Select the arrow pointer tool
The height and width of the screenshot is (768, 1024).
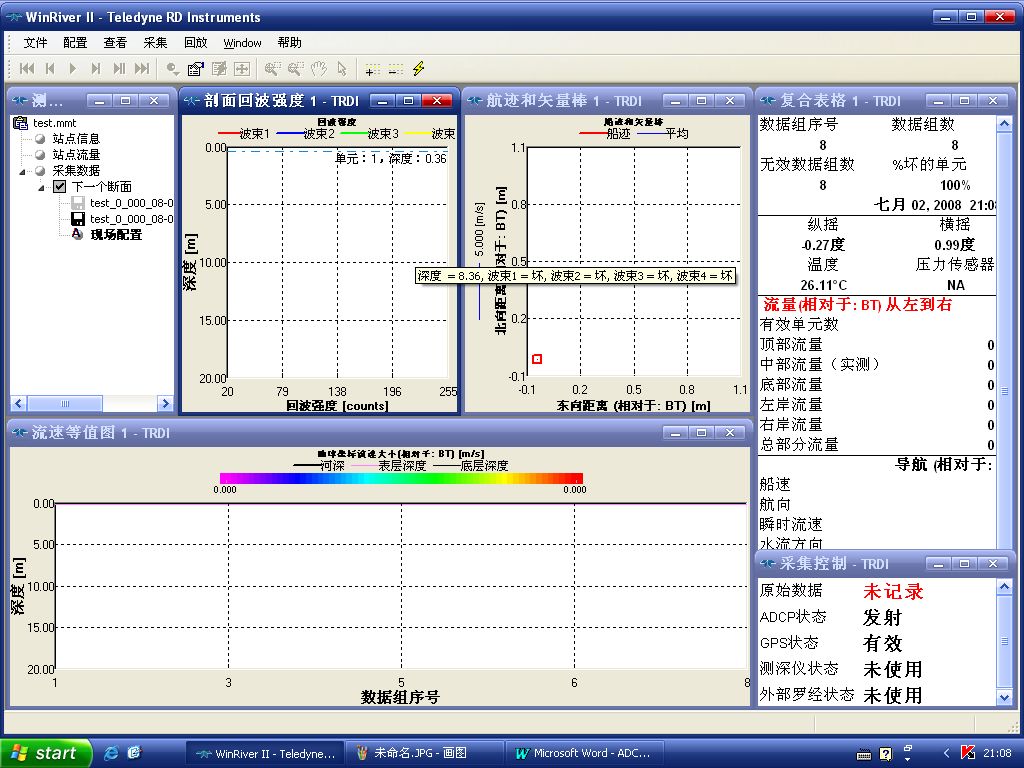click(342, 69)
